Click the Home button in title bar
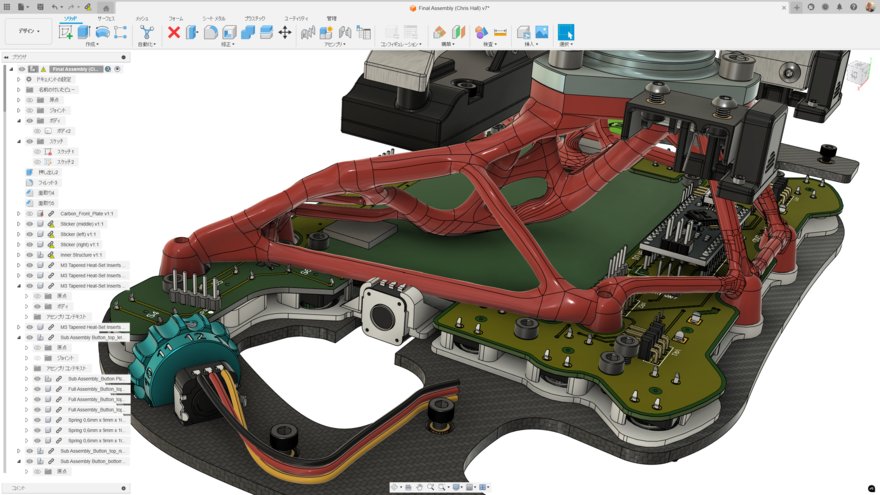880x495 pixels. [106, 7]
